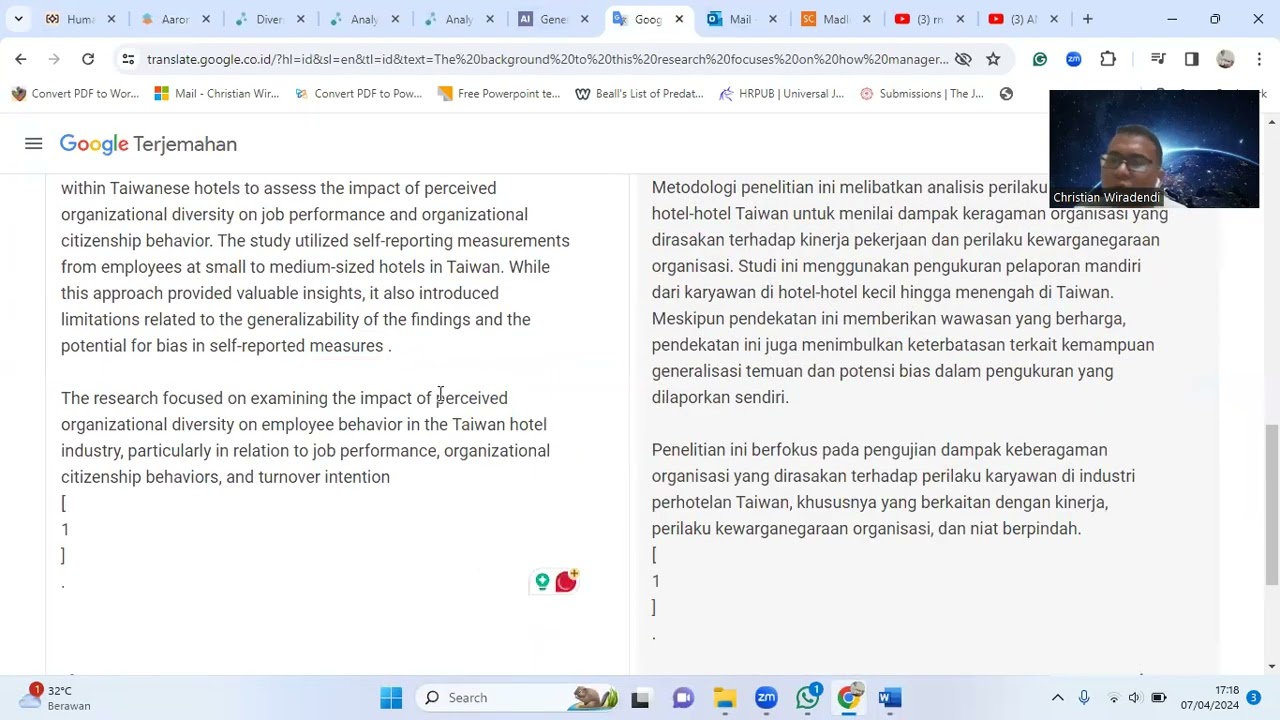View site information icon in address bar

[x=128, y=59]
